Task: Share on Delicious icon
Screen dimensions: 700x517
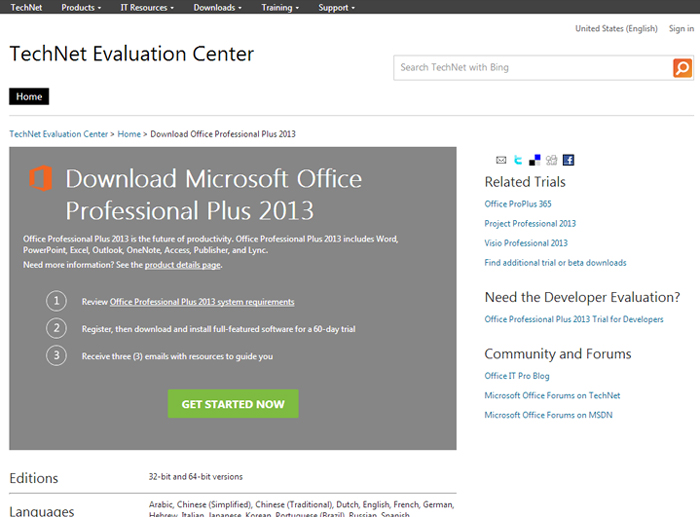Action: [534, 160]
